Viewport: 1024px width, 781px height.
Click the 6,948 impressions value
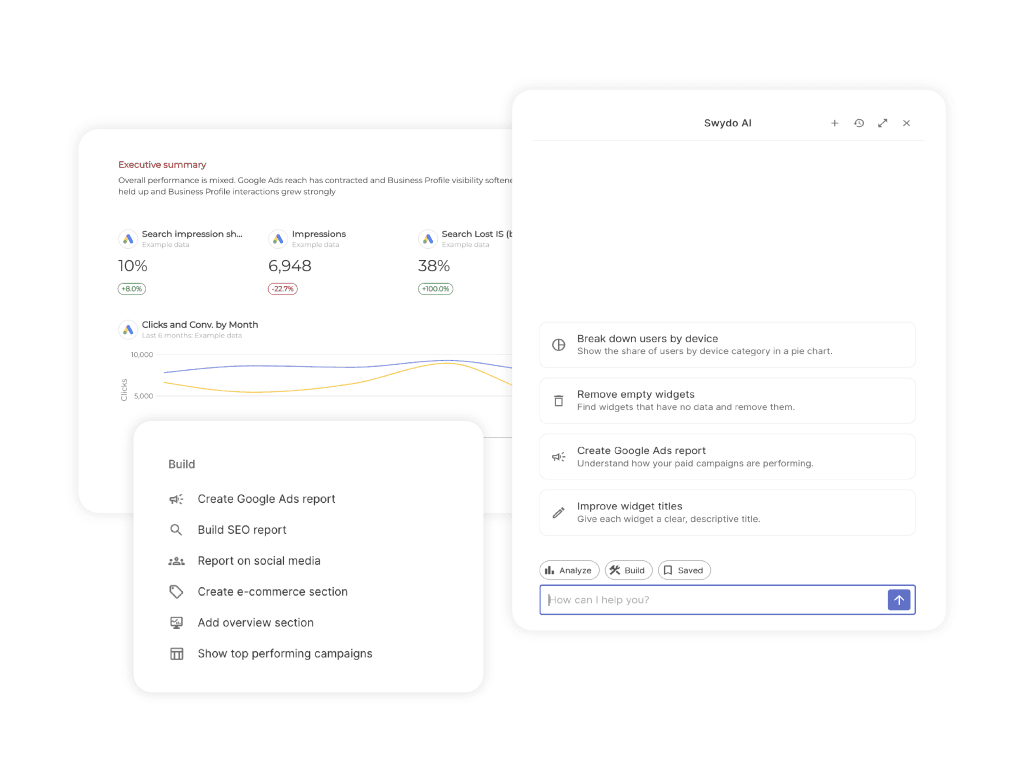coord(290,266)
